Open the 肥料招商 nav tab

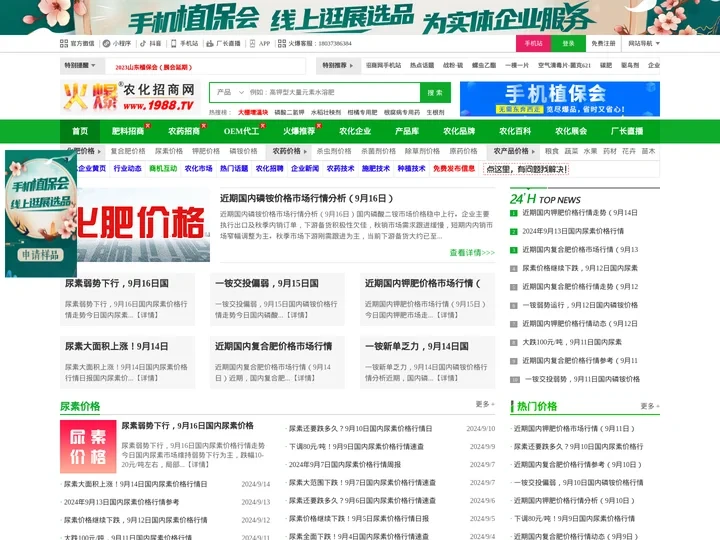click(x=128, y=131)
